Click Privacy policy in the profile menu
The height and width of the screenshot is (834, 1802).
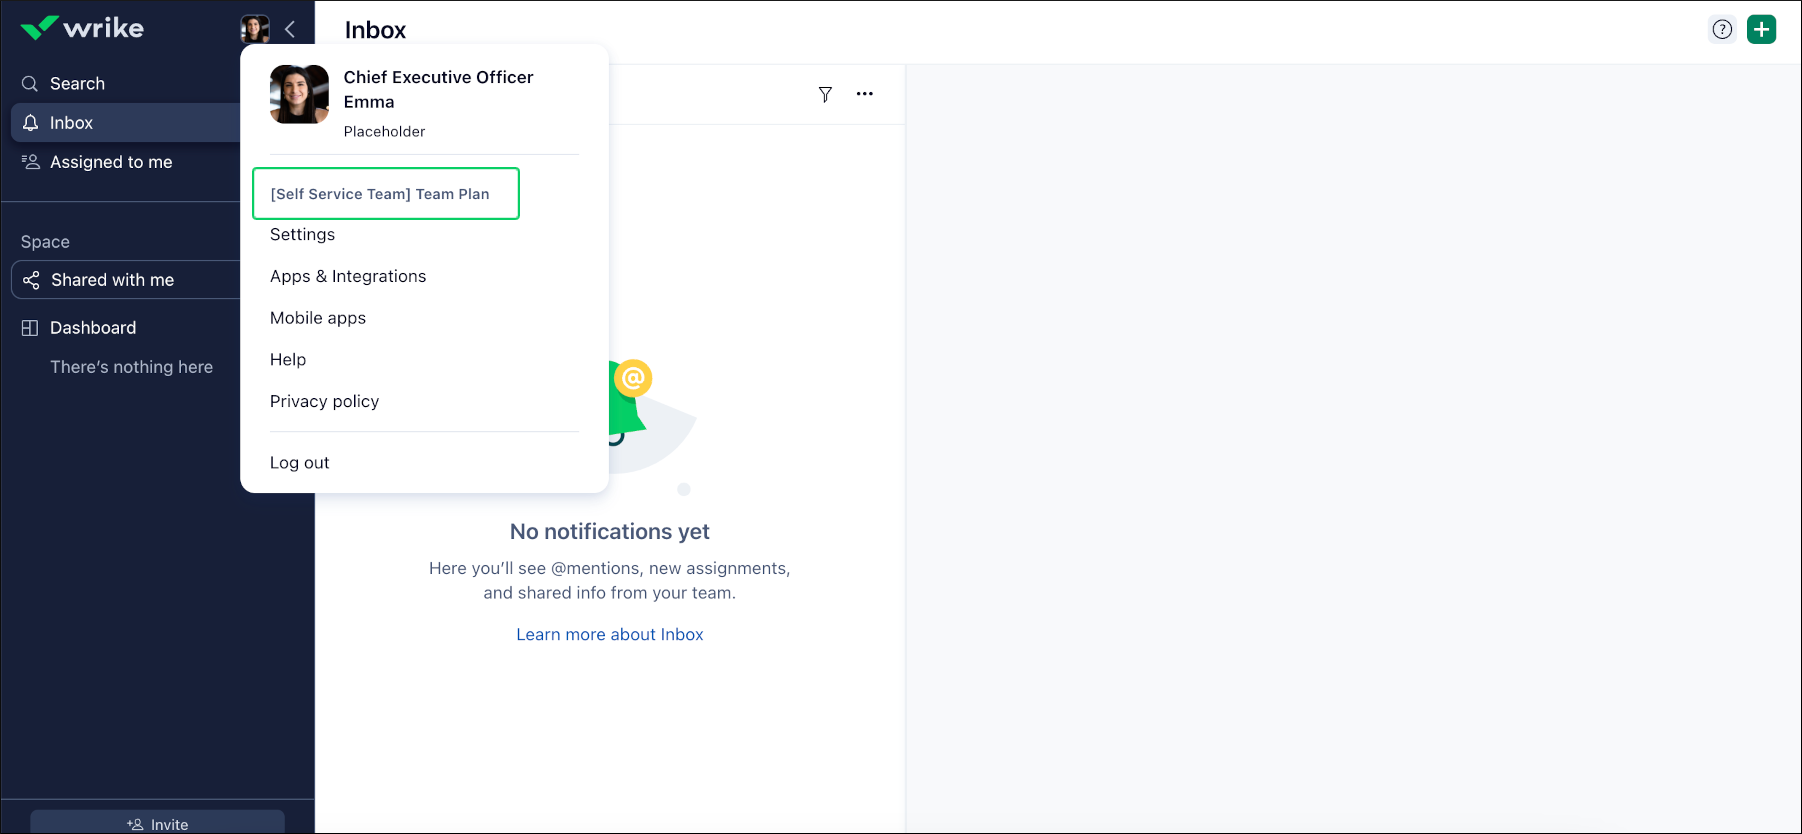[x=324, y=402]
